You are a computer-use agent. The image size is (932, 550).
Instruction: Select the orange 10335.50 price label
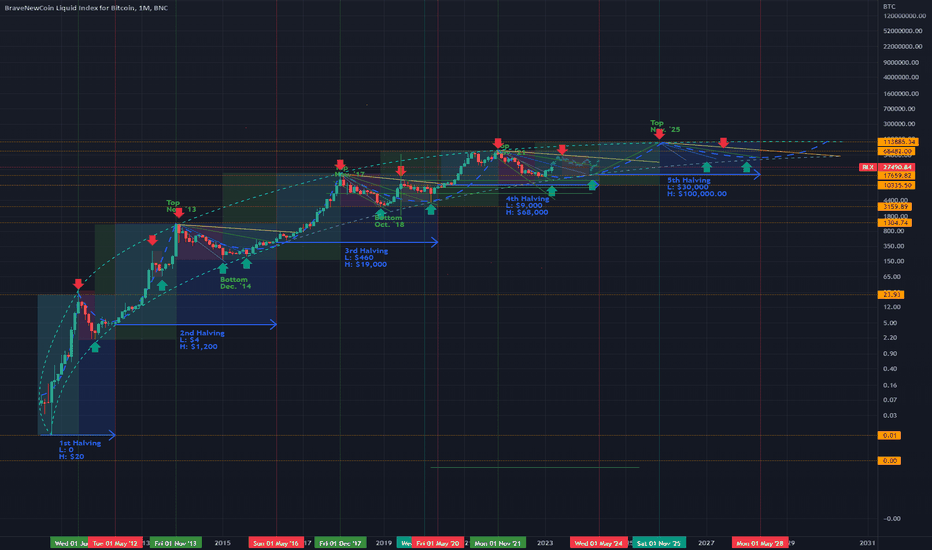pos(898,186)
